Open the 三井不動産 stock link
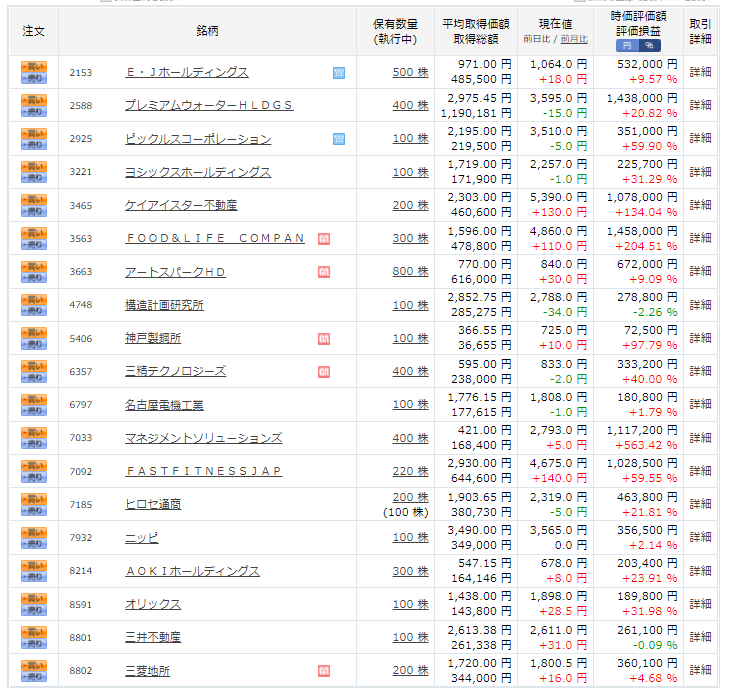 tap(153, 637)
